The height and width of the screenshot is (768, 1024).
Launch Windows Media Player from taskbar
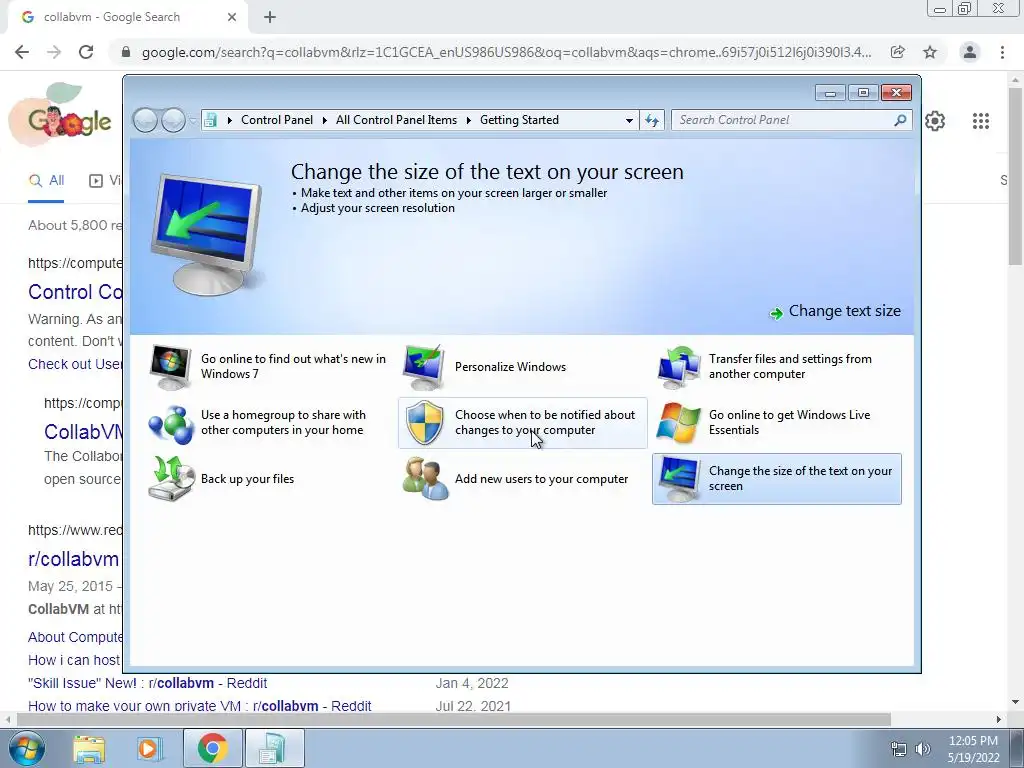[x=149, y=749]
